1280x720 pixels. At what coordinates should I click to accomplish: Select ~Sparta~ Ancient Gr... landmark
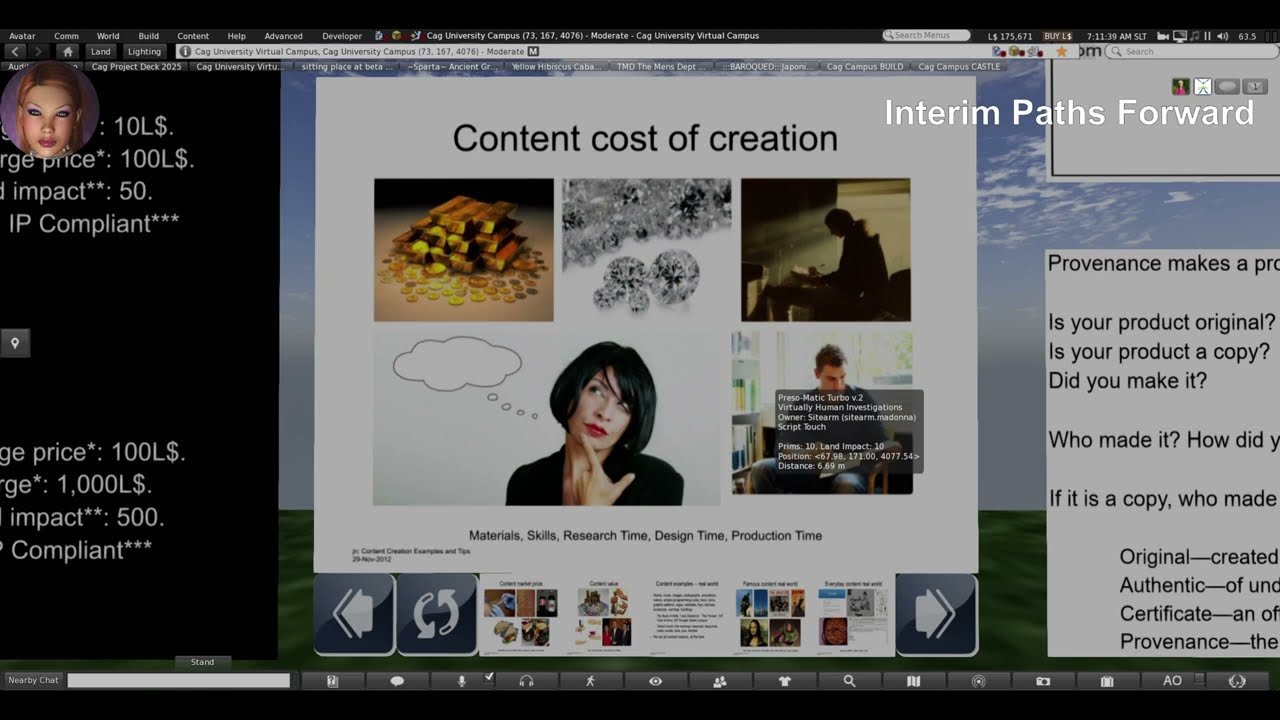pyautogui.click(x=453, y=67)
